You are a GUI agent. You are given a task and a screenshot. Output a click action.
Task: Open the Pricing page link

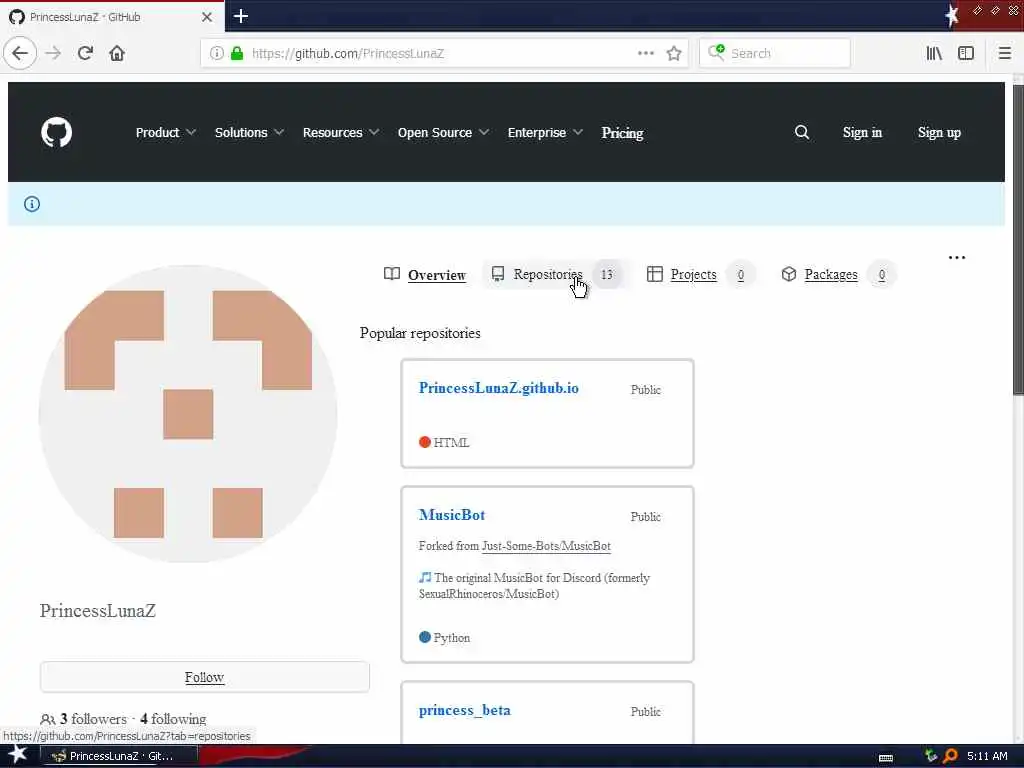pos(622,133)
